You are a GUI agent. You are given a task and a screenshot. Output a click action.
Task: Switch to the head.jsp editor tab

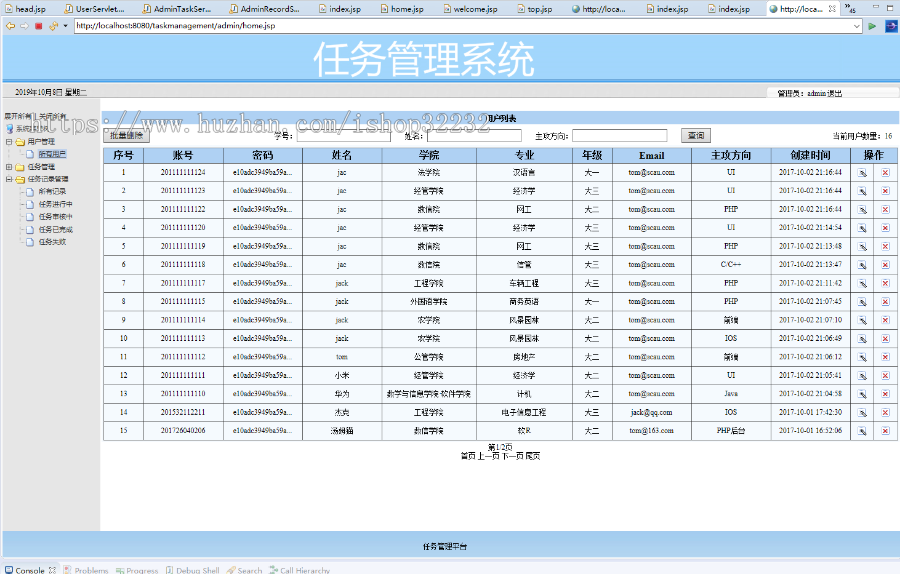point(26,9)
